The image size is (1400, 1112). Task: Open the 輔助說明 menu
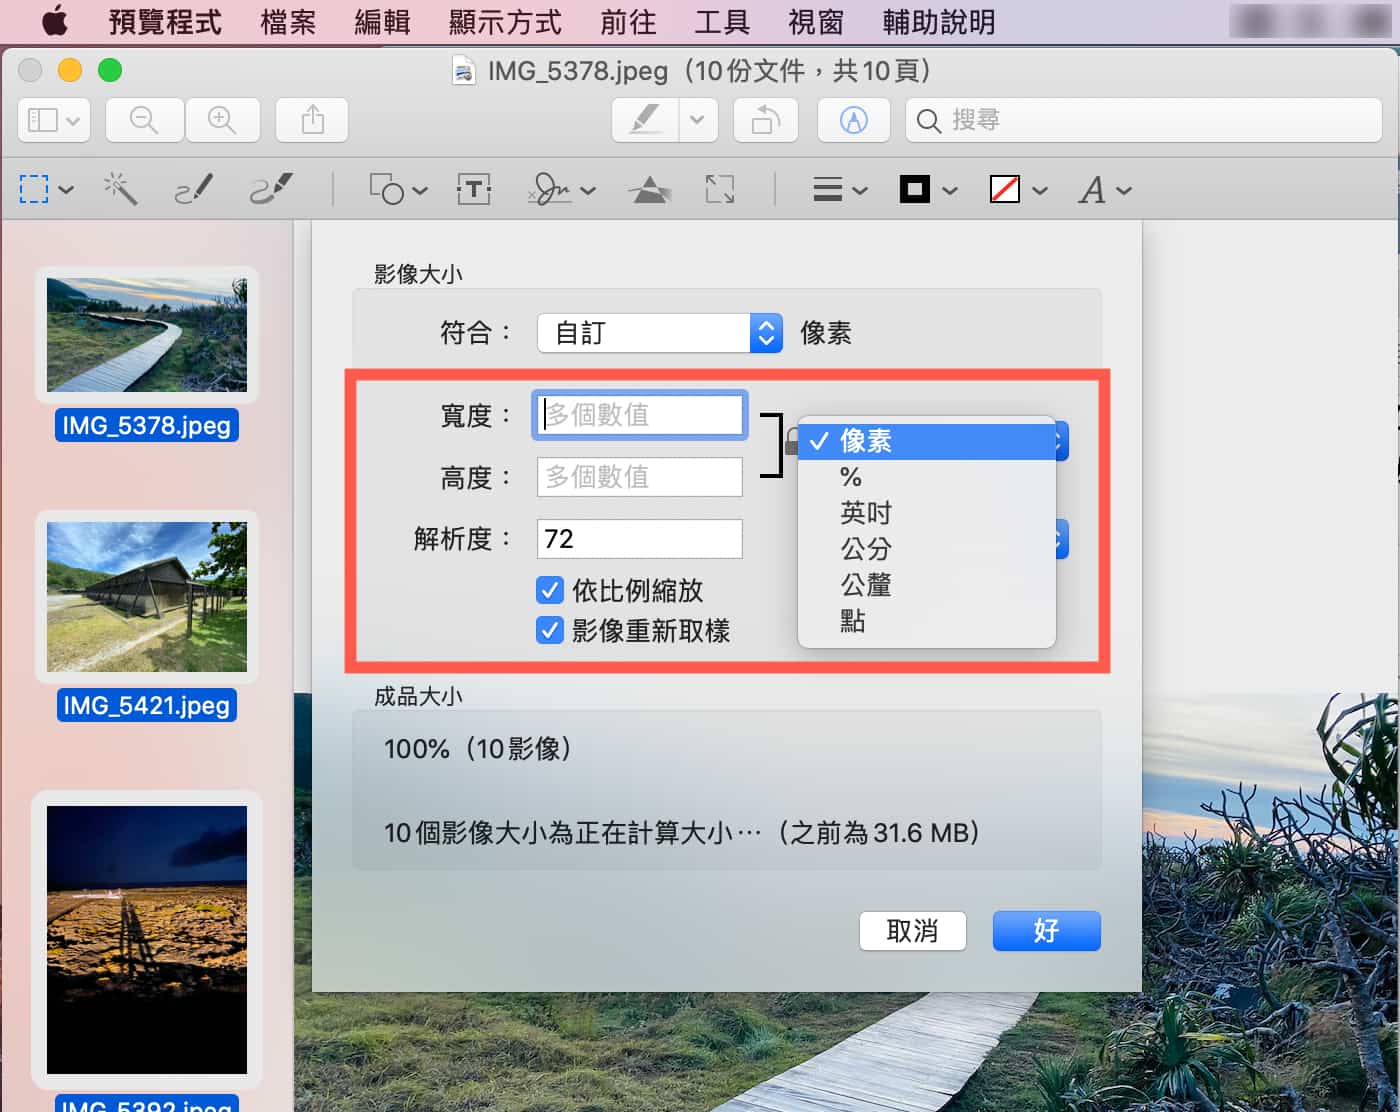[939, 21]
